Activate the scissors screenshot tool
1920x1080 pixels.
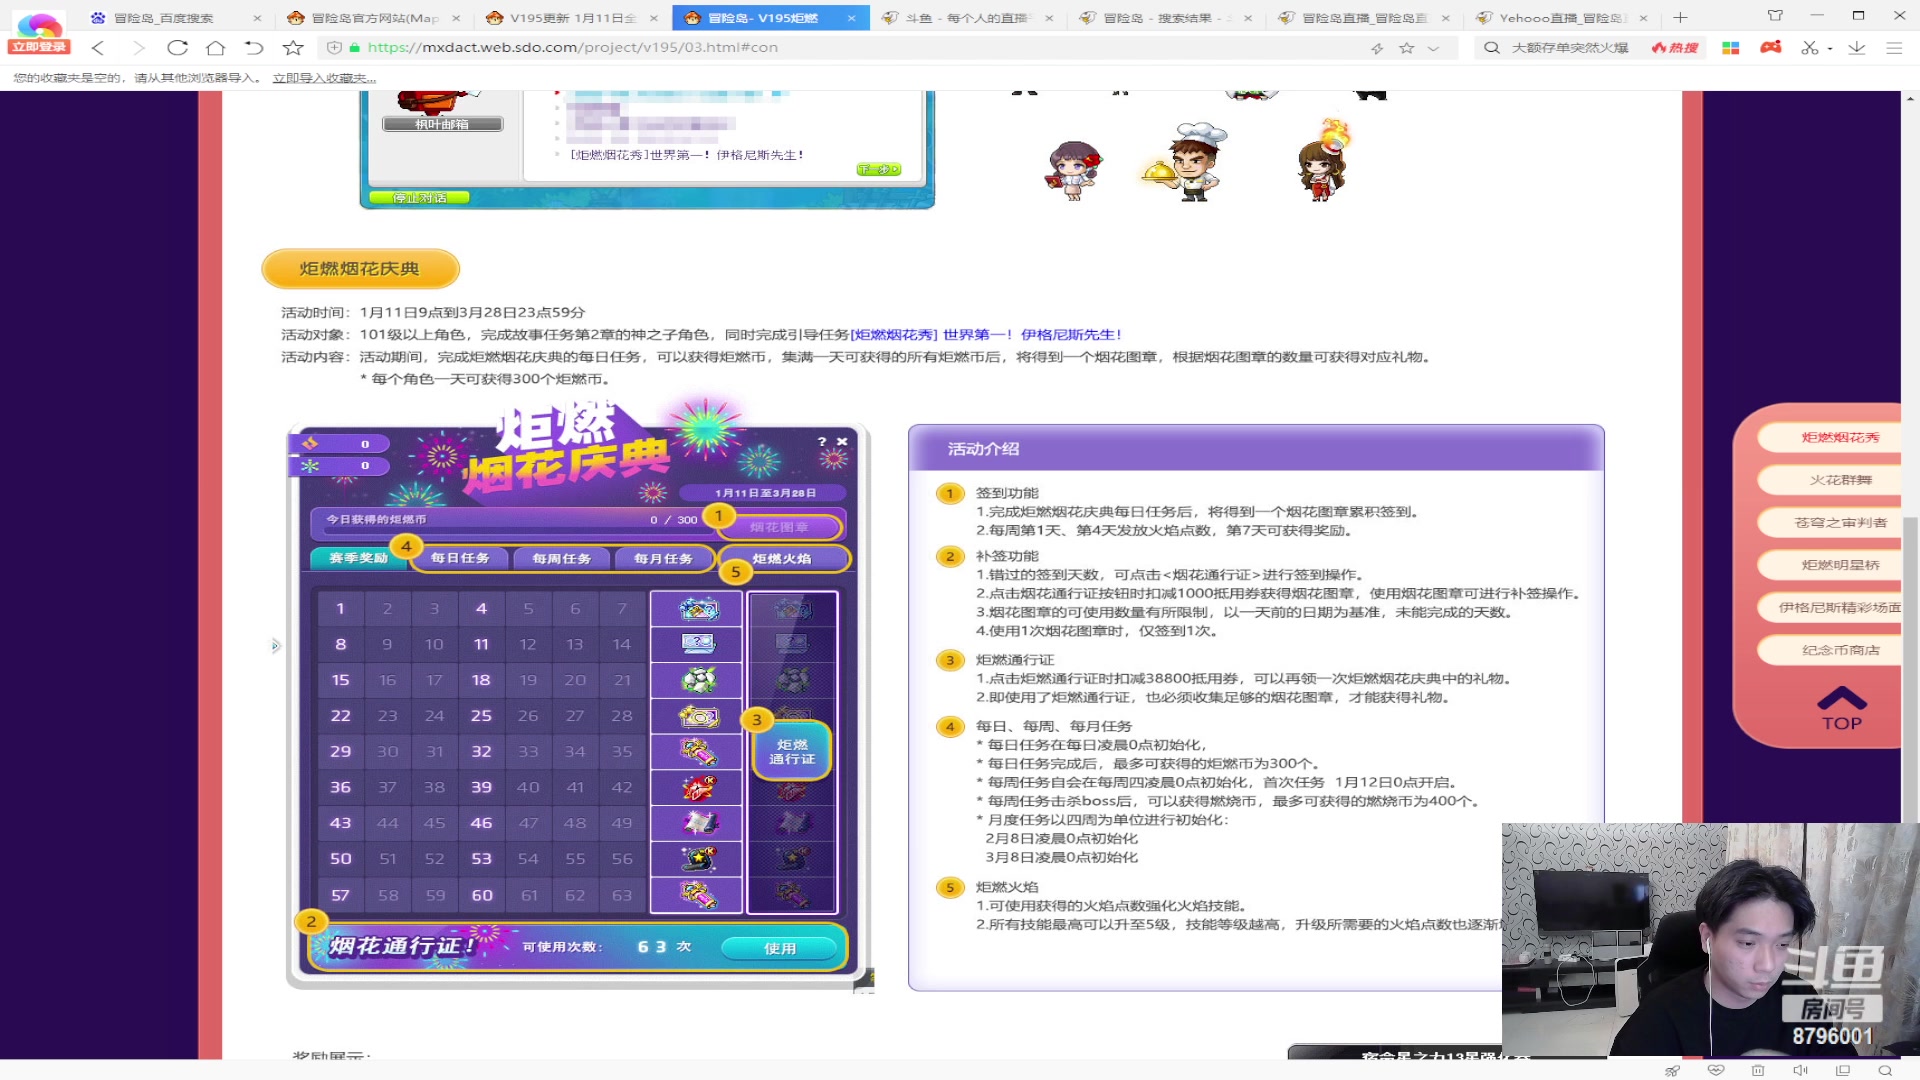1809,47
